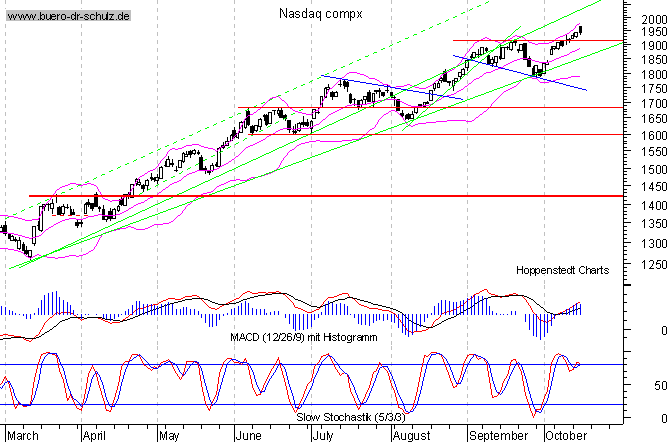Click the Nasdaq compx chart title

click(320, 14)
